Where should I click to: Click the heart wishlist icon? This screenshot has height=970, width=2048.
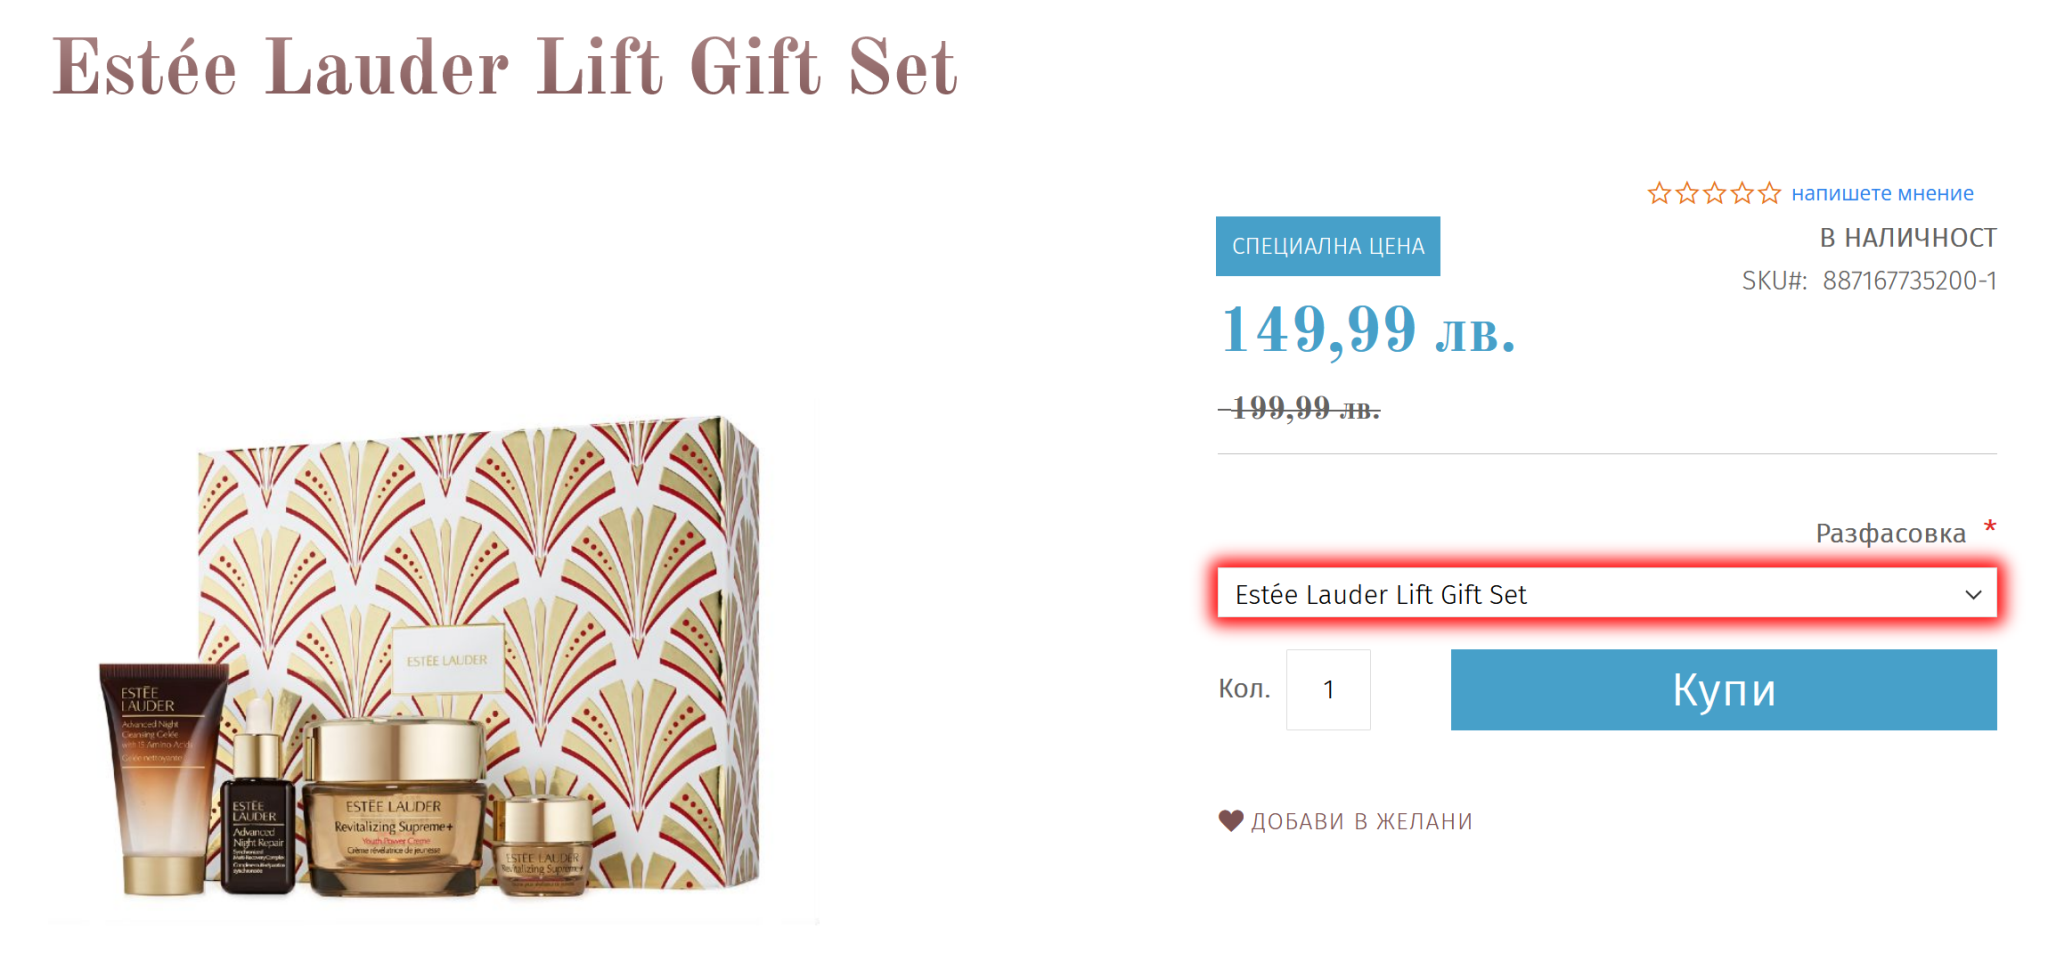pos(1231,821)
